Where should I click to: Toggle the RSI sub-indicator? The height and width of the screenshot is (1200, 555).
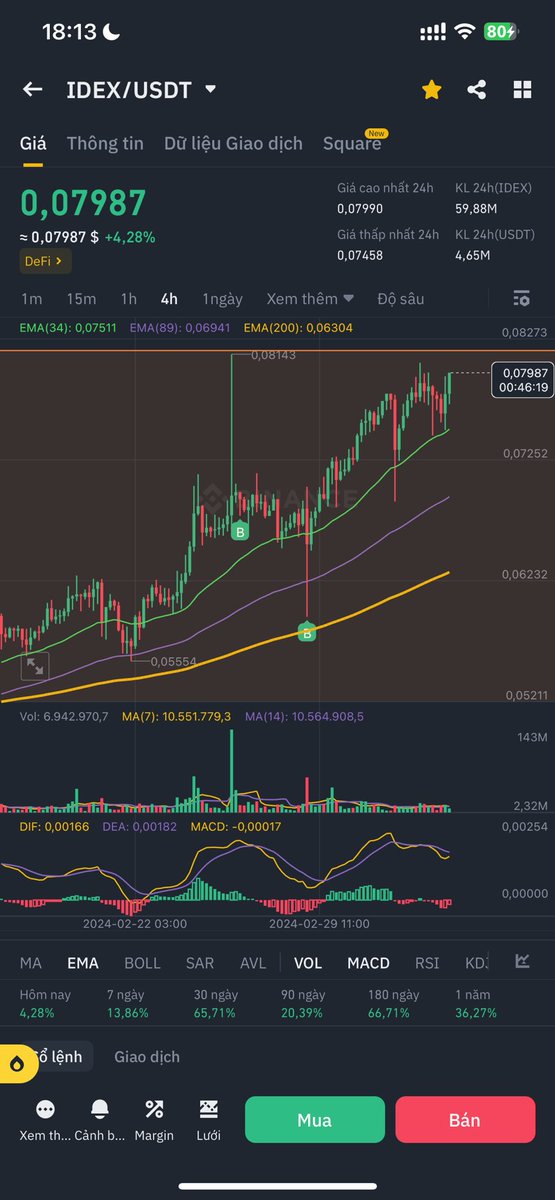(x=428, y=963)
